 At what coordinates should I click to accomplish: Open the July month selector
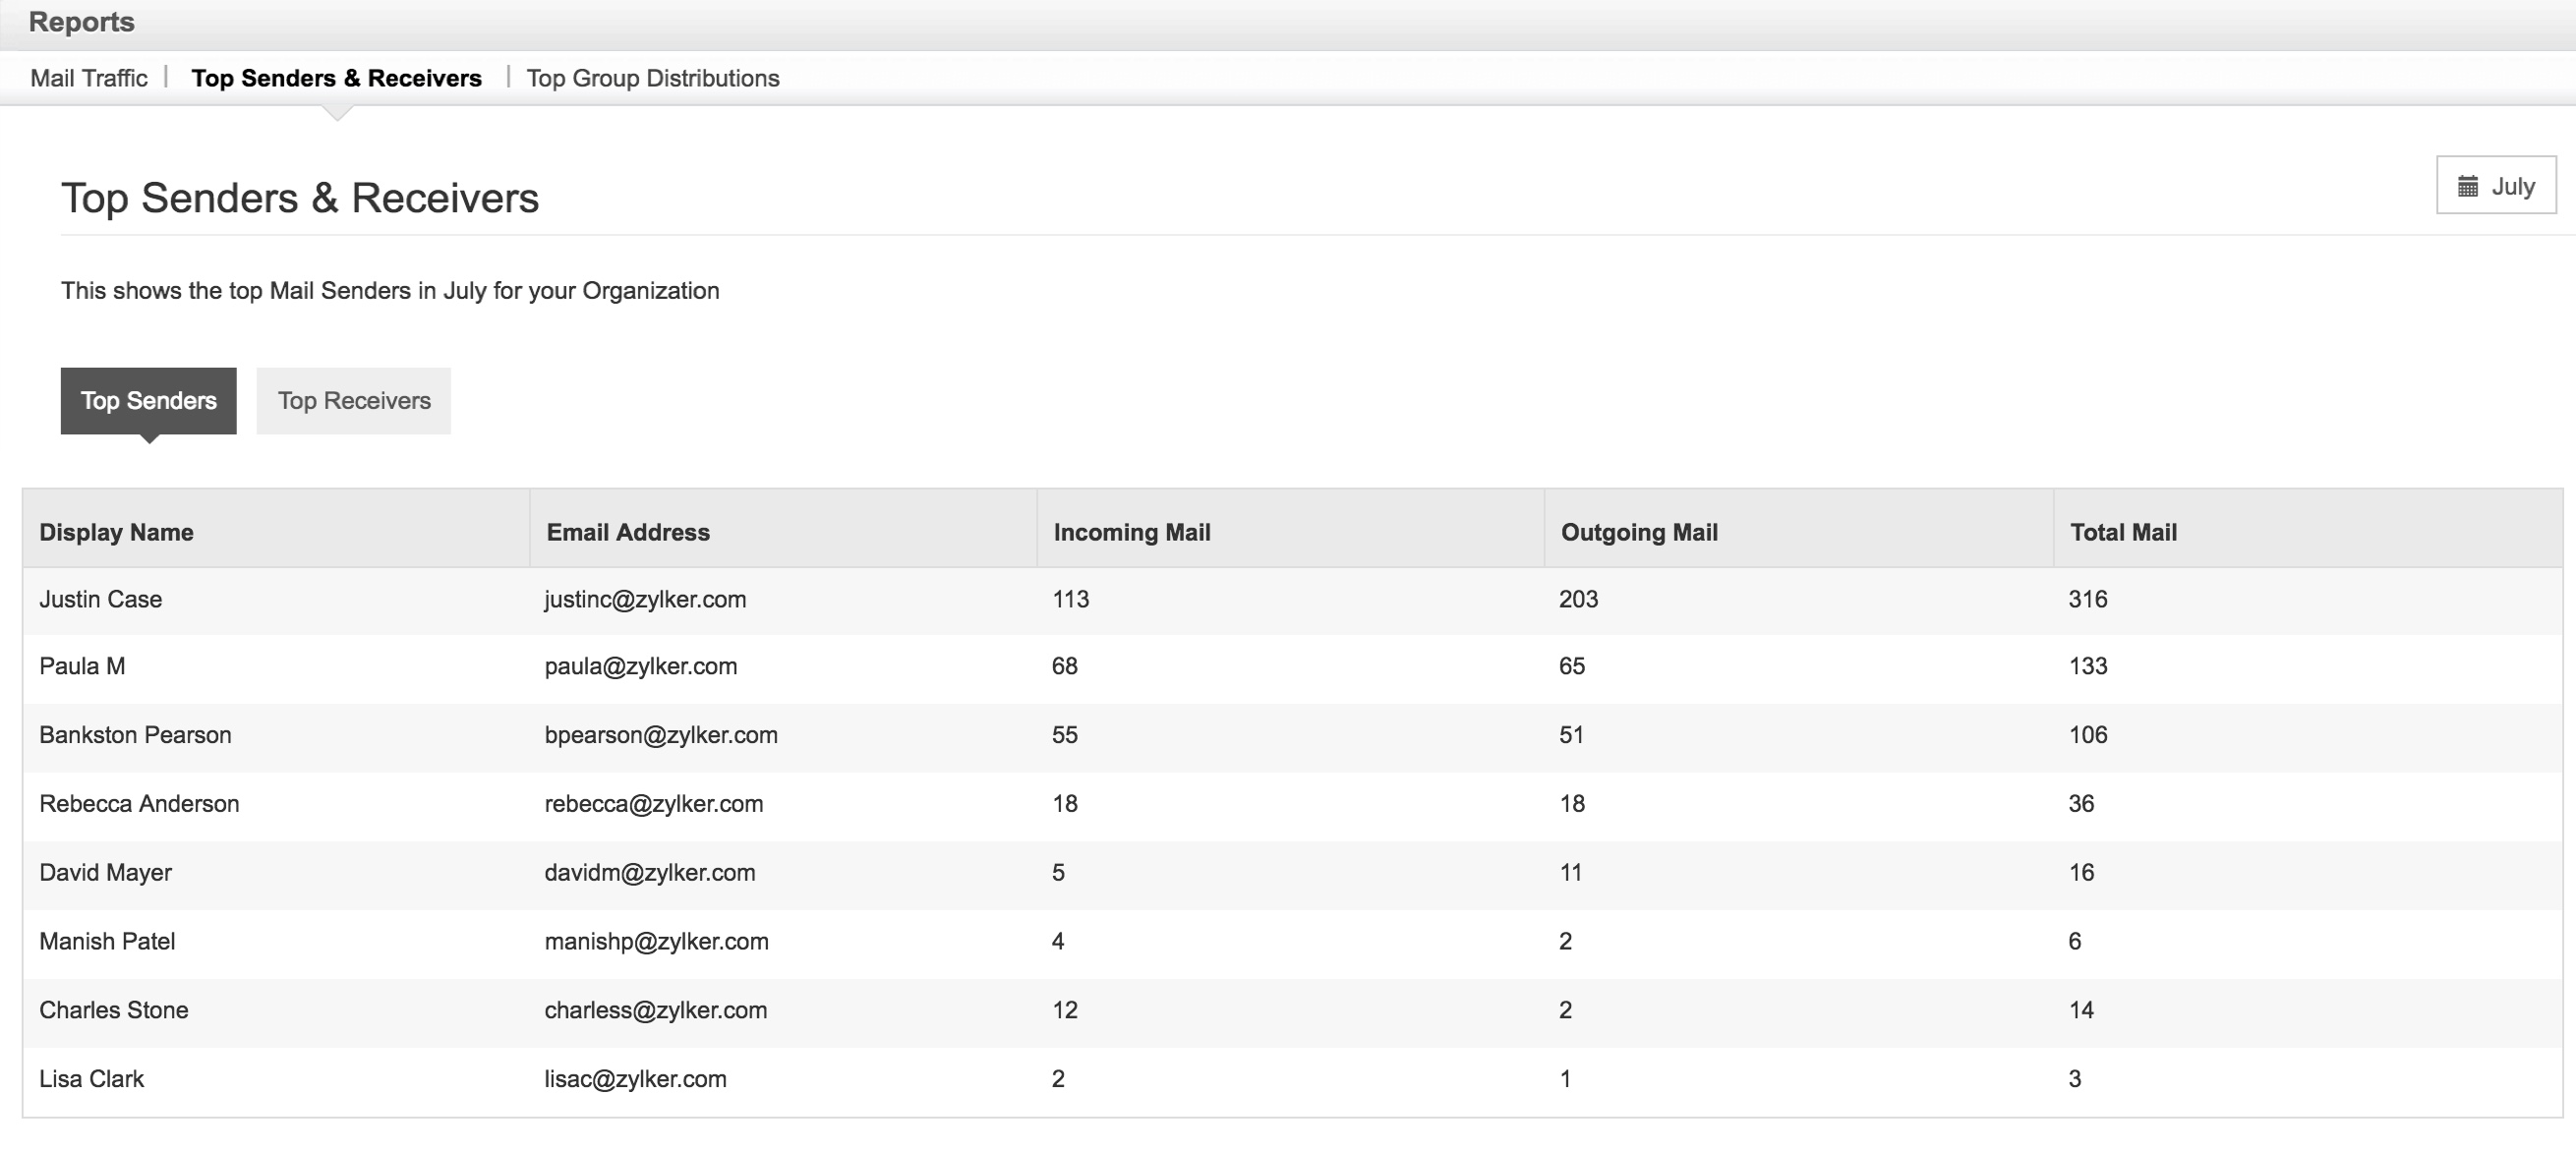tap(2496, 185)
